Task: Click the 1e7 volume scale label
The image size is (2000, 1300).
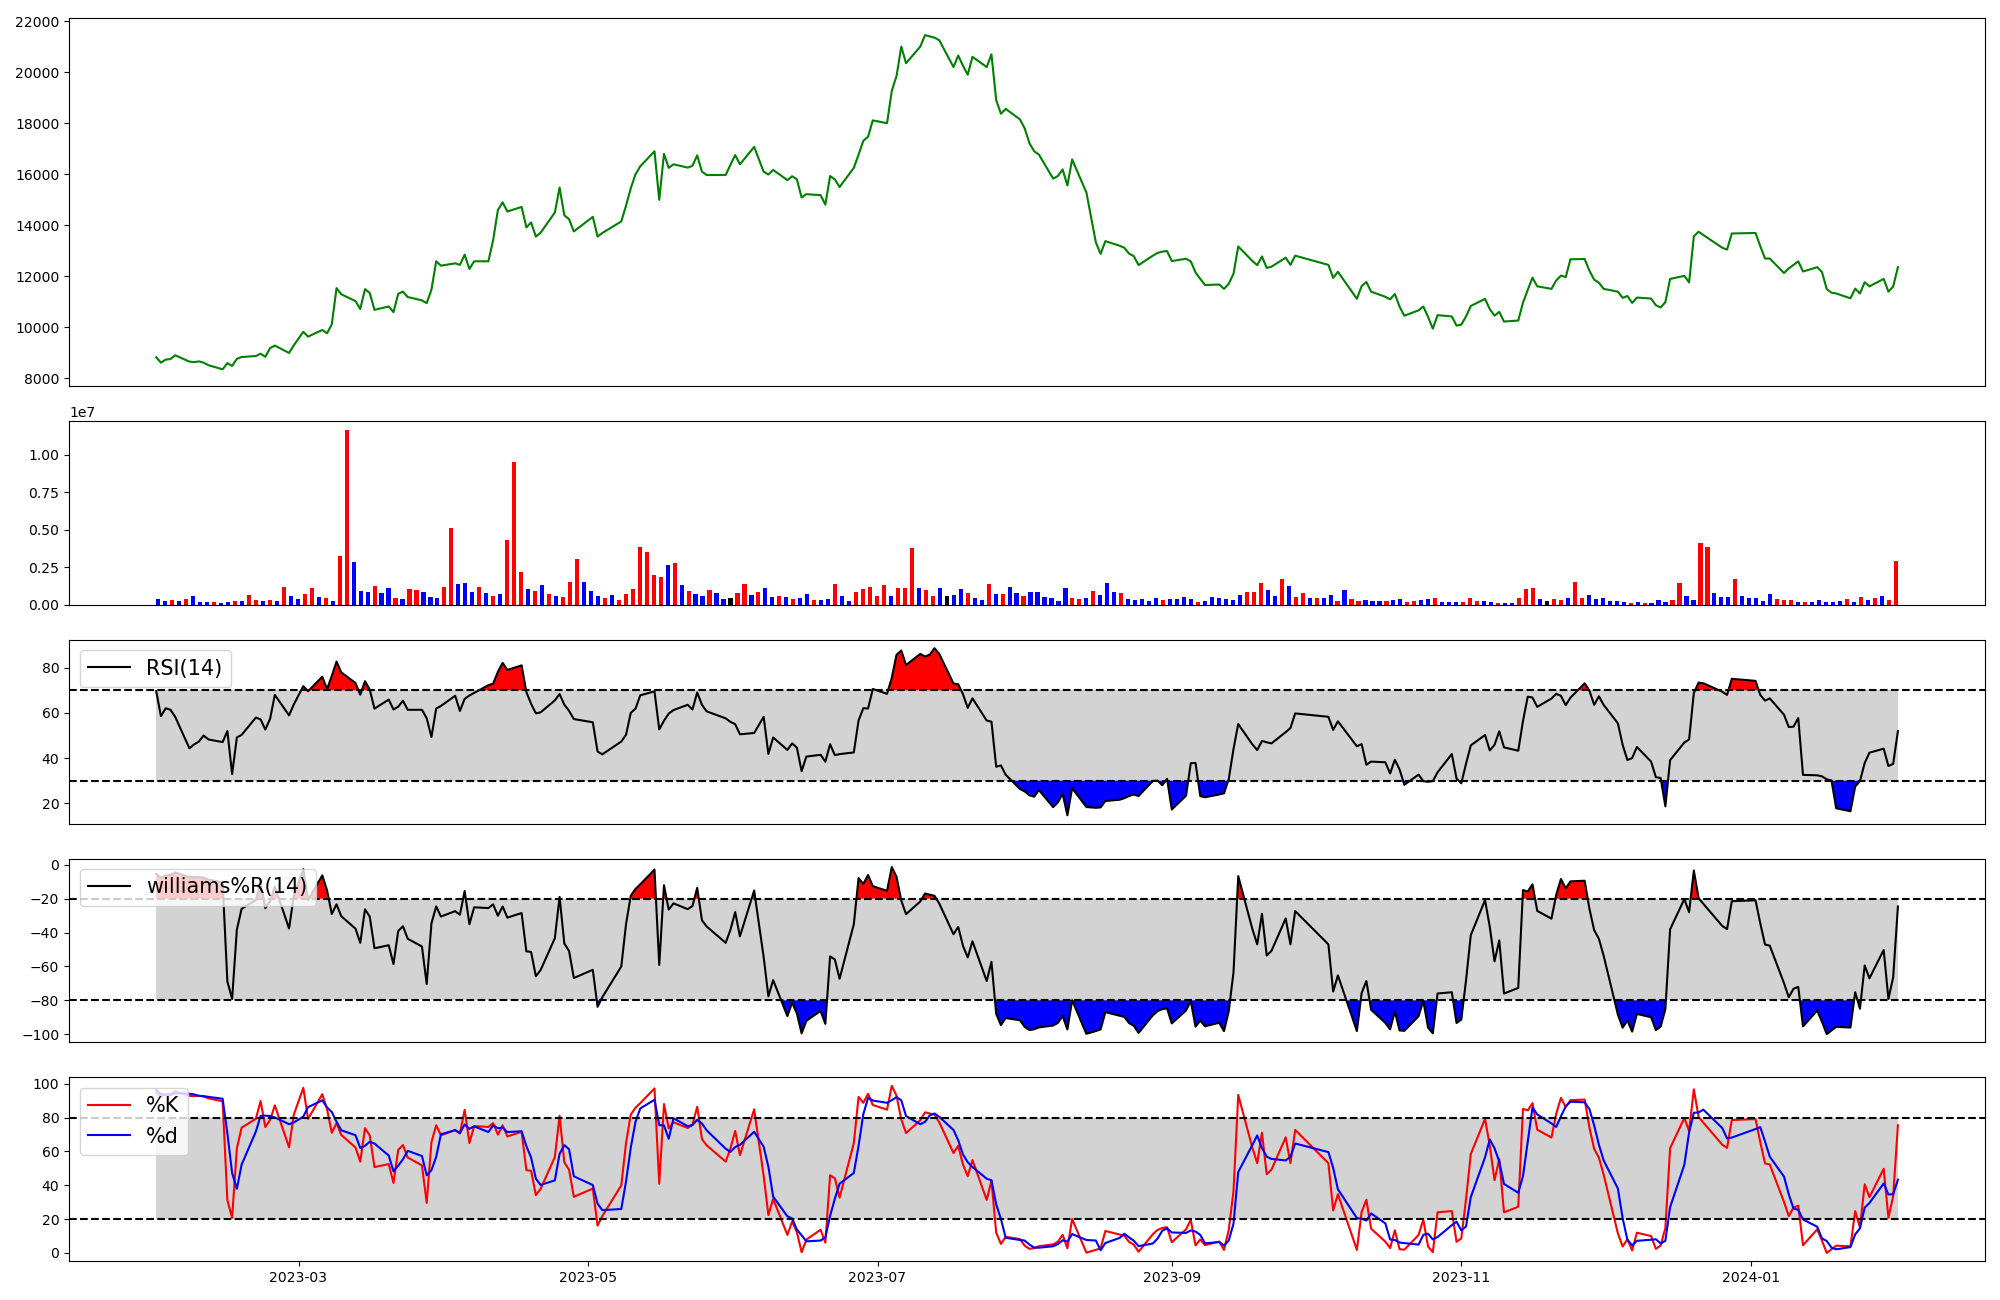Action: pos(82,412)
